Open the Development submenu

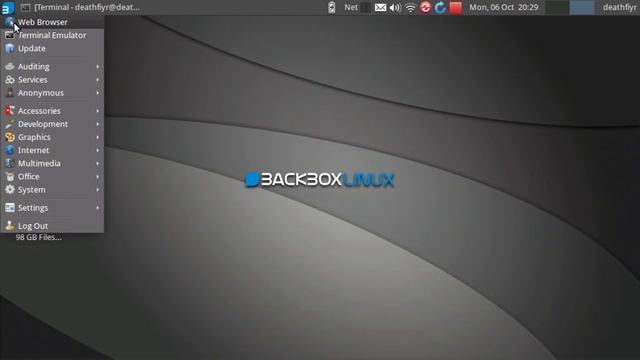pos(52,124)
